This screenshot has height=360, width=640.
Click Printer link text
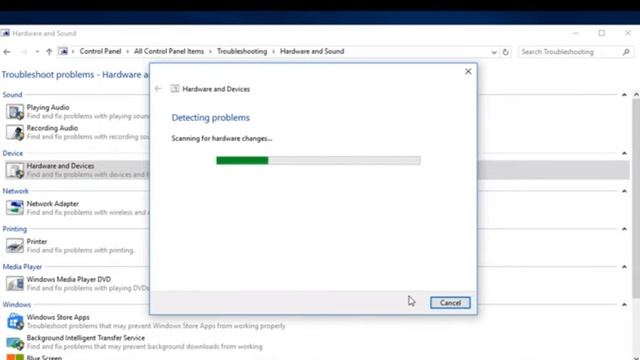(37, 242)
